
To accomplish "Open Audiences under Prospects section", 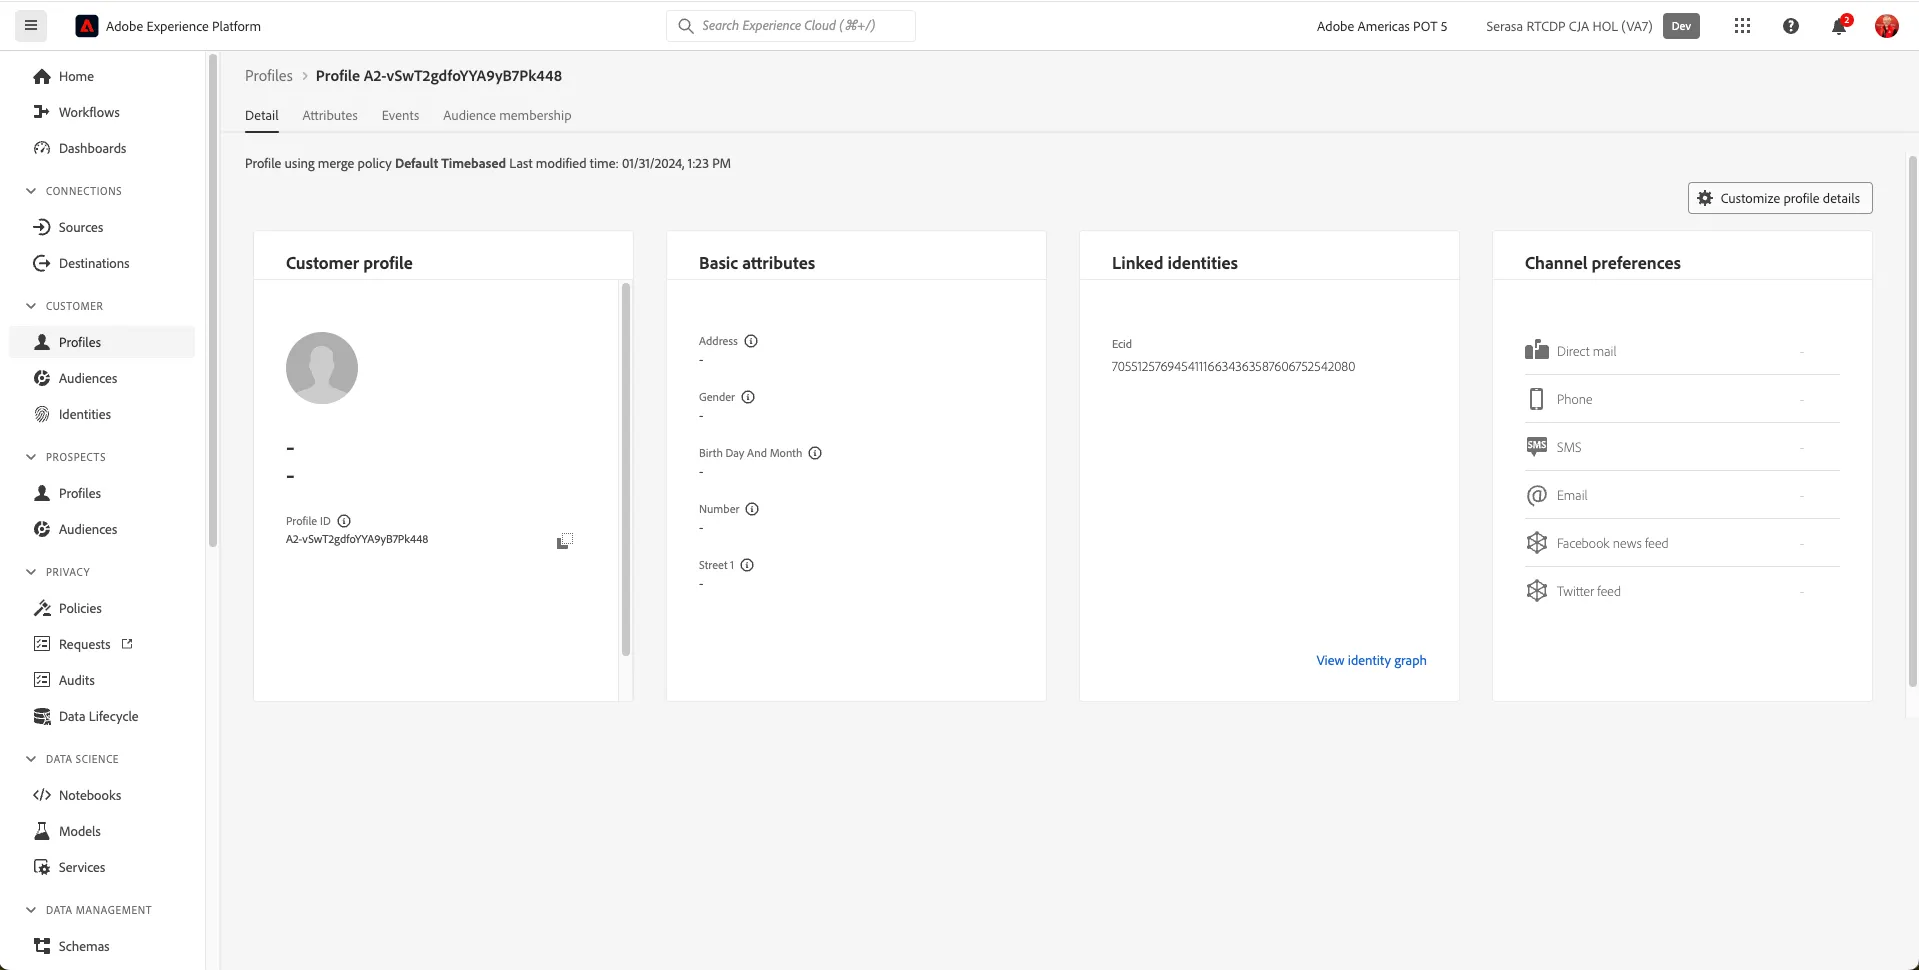I will tap(102, 529).
